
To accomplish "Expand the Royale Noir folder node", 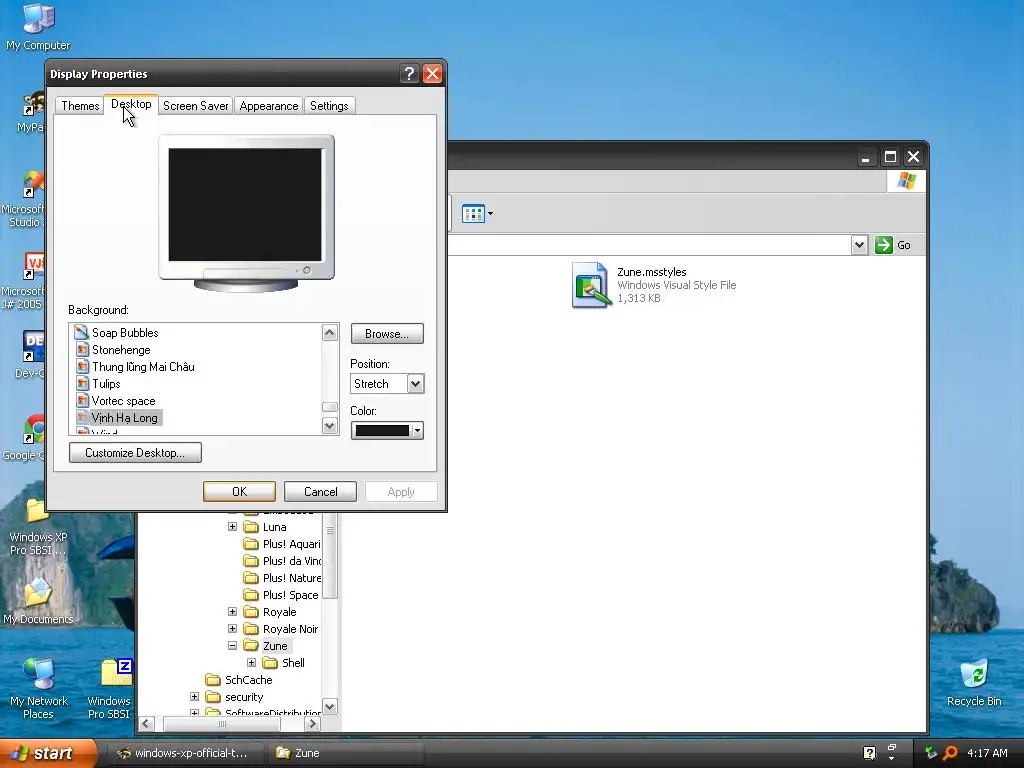I will [232, 628].
